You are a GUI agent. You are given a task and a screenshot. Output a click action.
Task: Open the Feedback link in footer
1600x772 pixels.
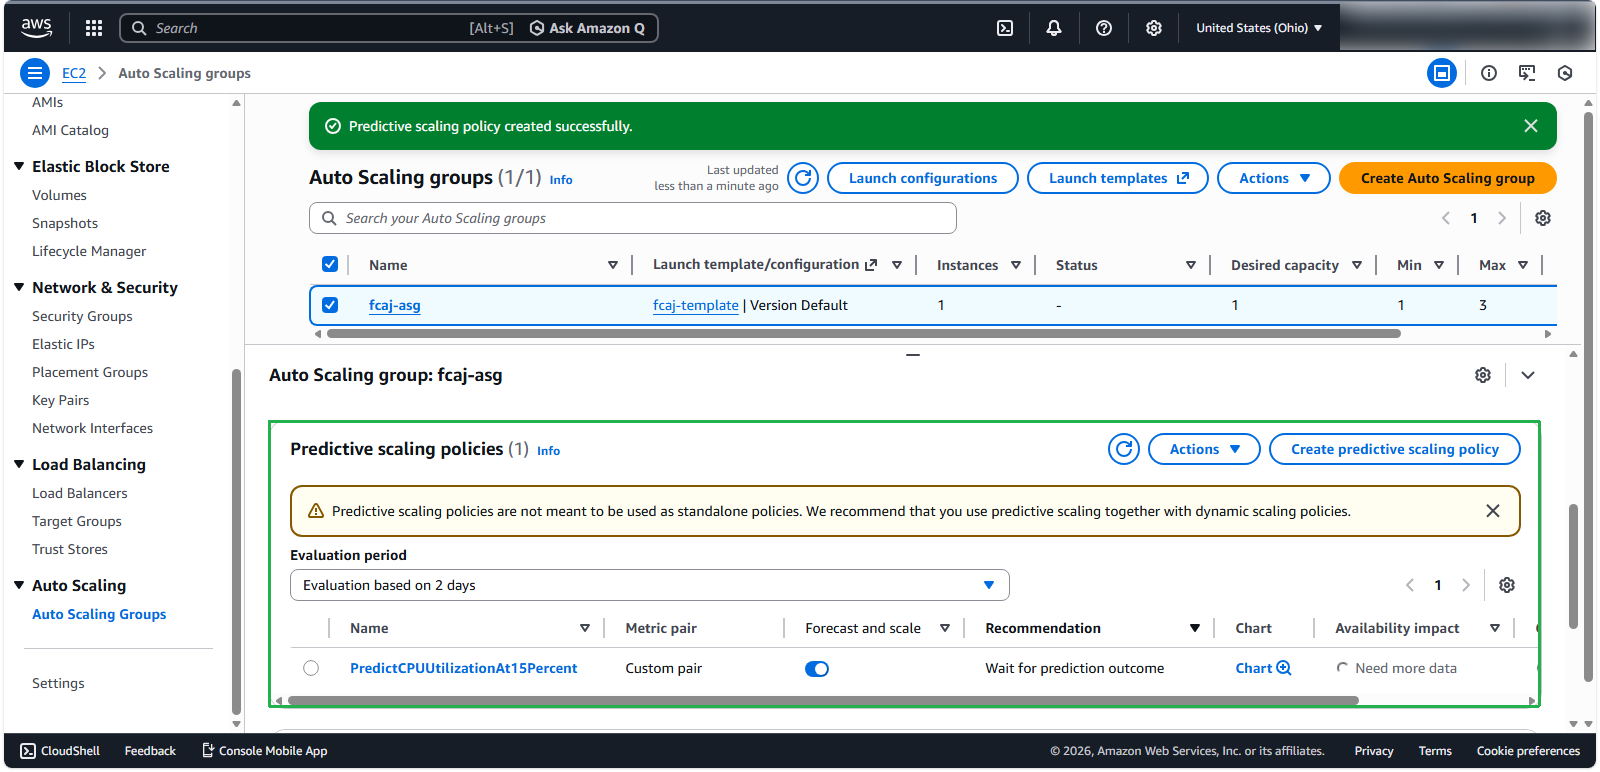tap(150, 751)
